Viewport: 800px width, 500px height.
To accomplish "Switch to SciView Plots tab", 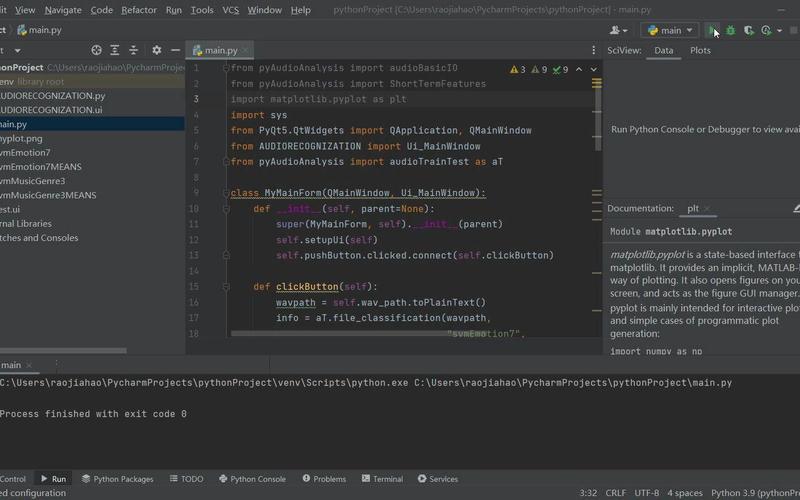I will click(x=700, y=51).
